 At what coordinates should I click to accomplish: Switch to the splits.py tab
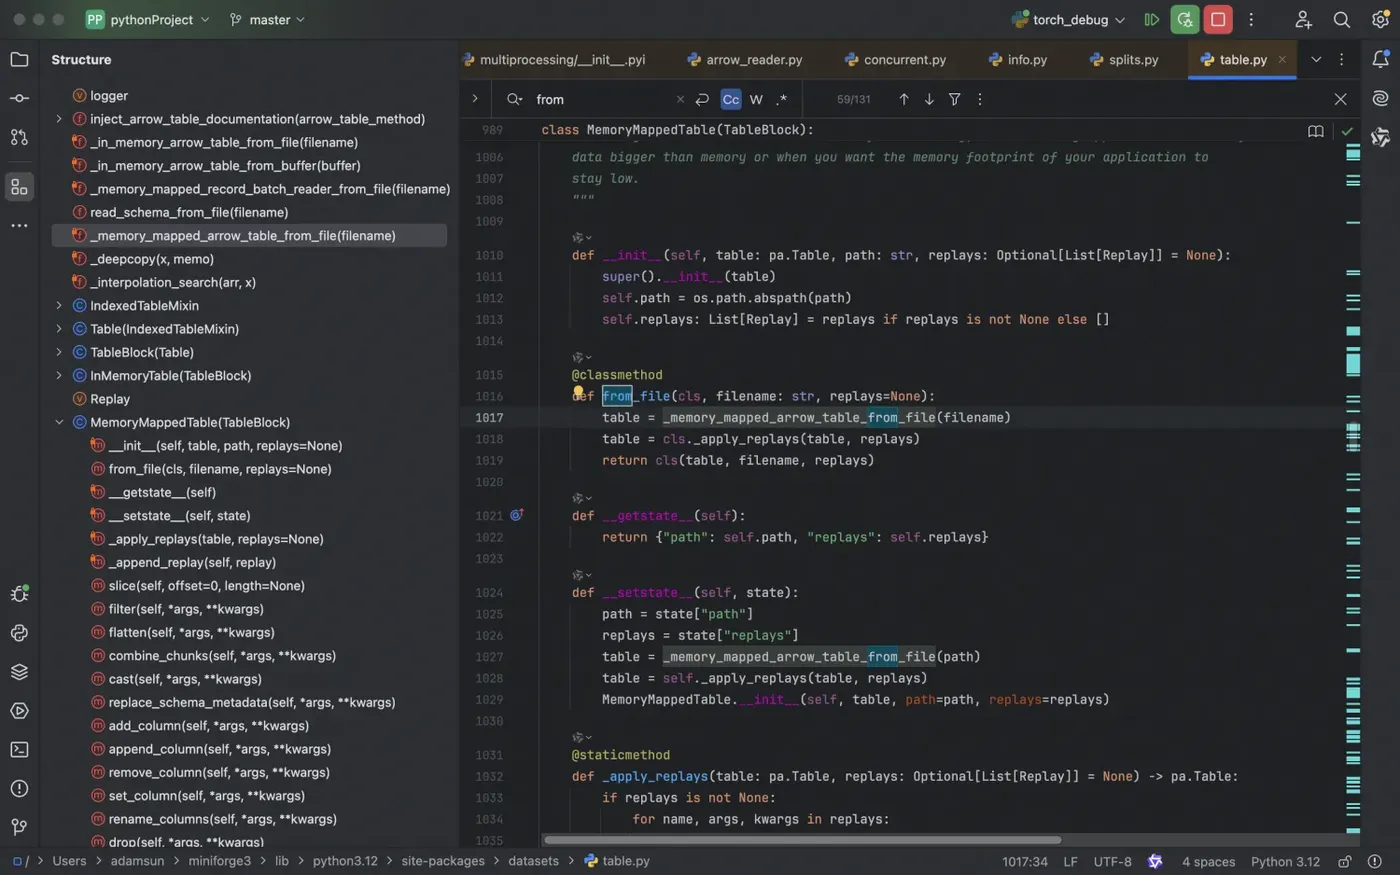click(x=1124, y=60)
